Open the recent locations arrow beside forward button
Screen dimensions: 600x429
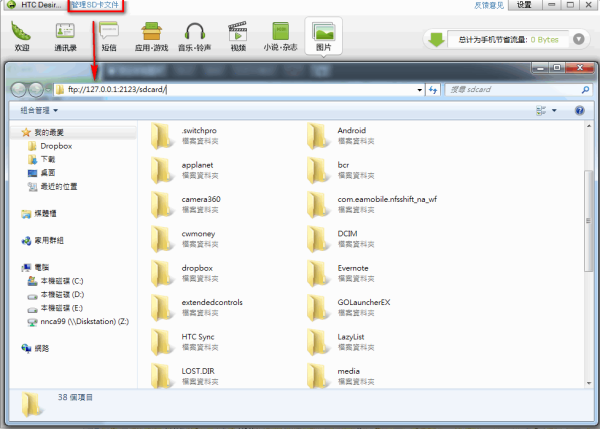tap(48, 90)
